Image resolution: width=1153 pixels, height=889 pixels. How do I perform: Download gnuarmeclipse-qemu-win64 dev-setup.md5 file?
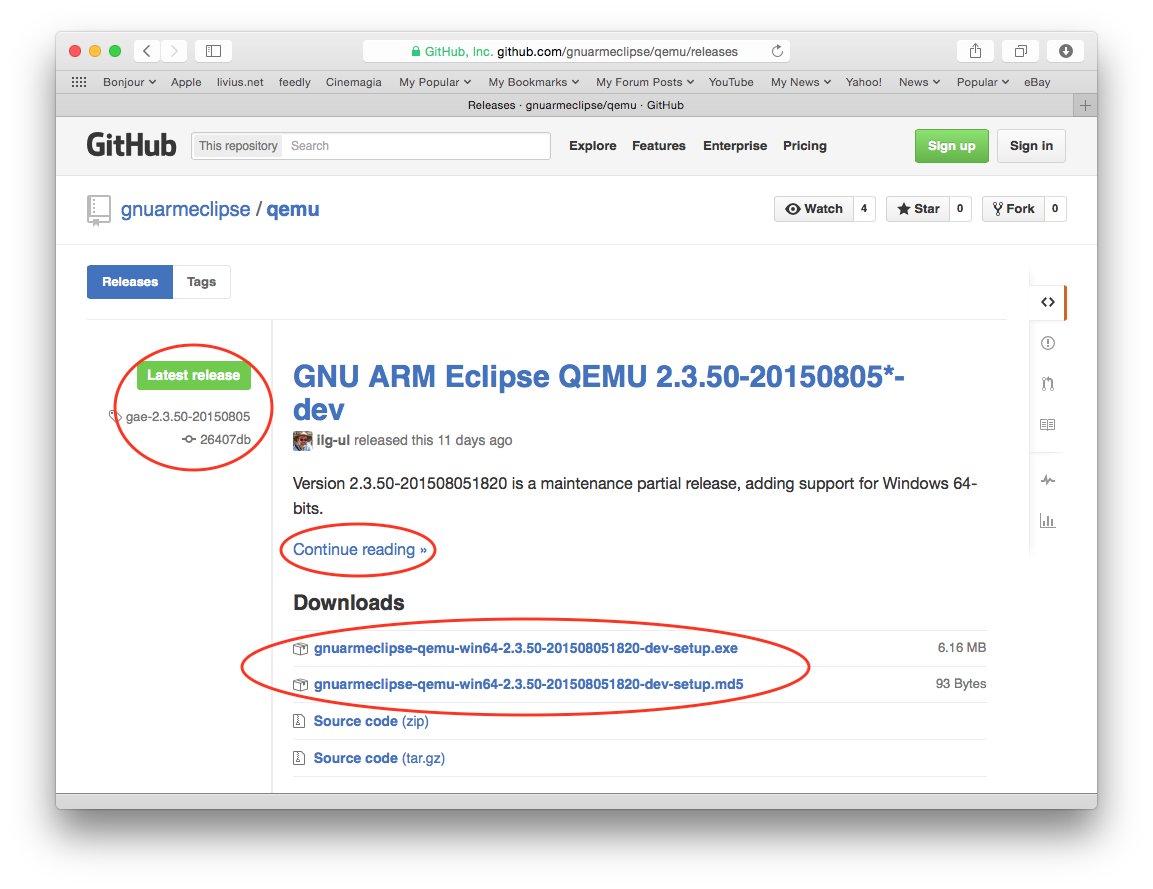coord(529,684)
